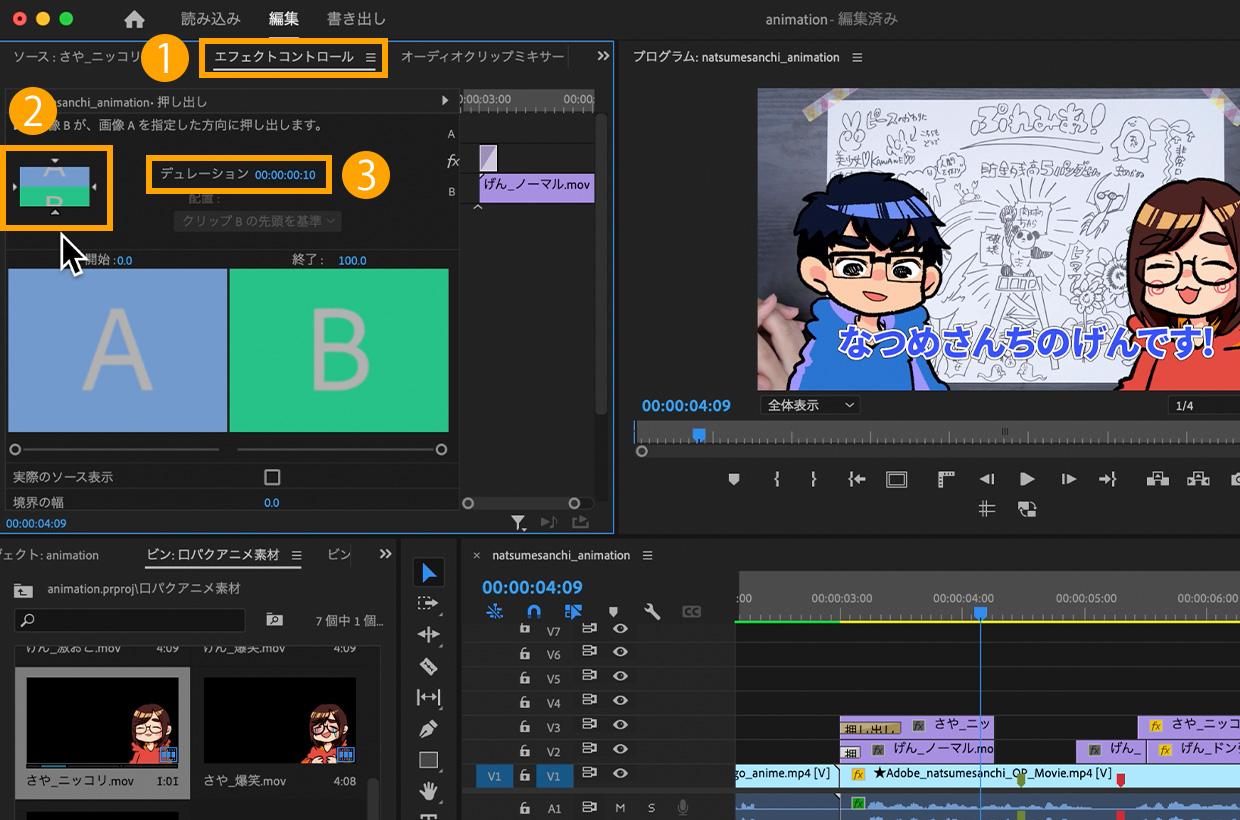
Task: Hide track V5 with its eye icon
Action: (x=620, y=676)
